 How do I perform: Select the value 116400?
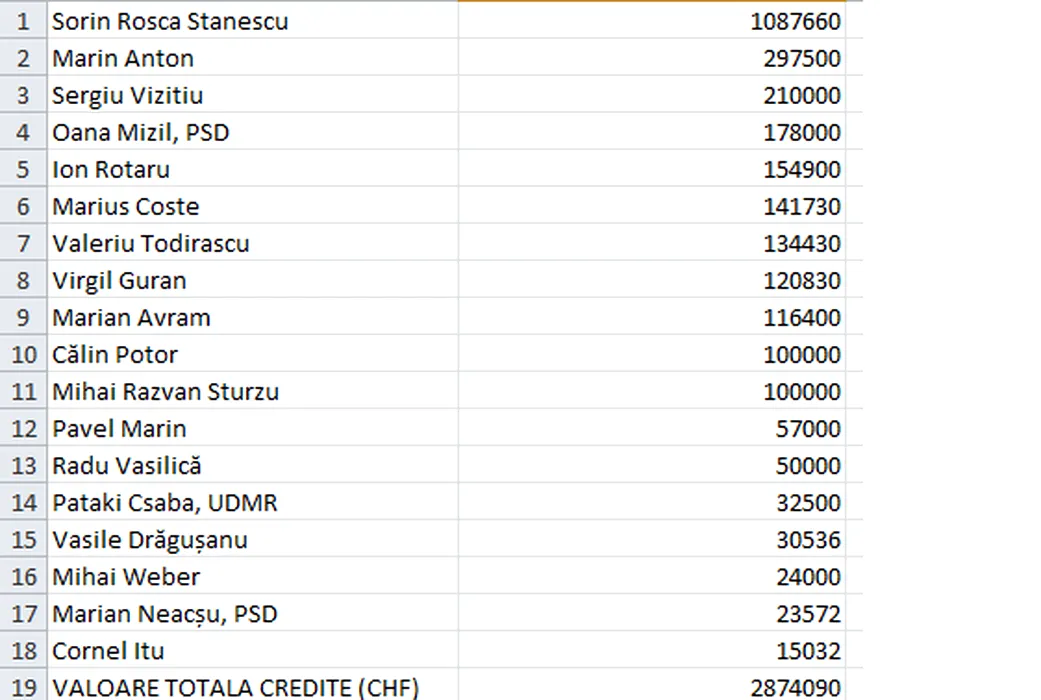(801, 317)
